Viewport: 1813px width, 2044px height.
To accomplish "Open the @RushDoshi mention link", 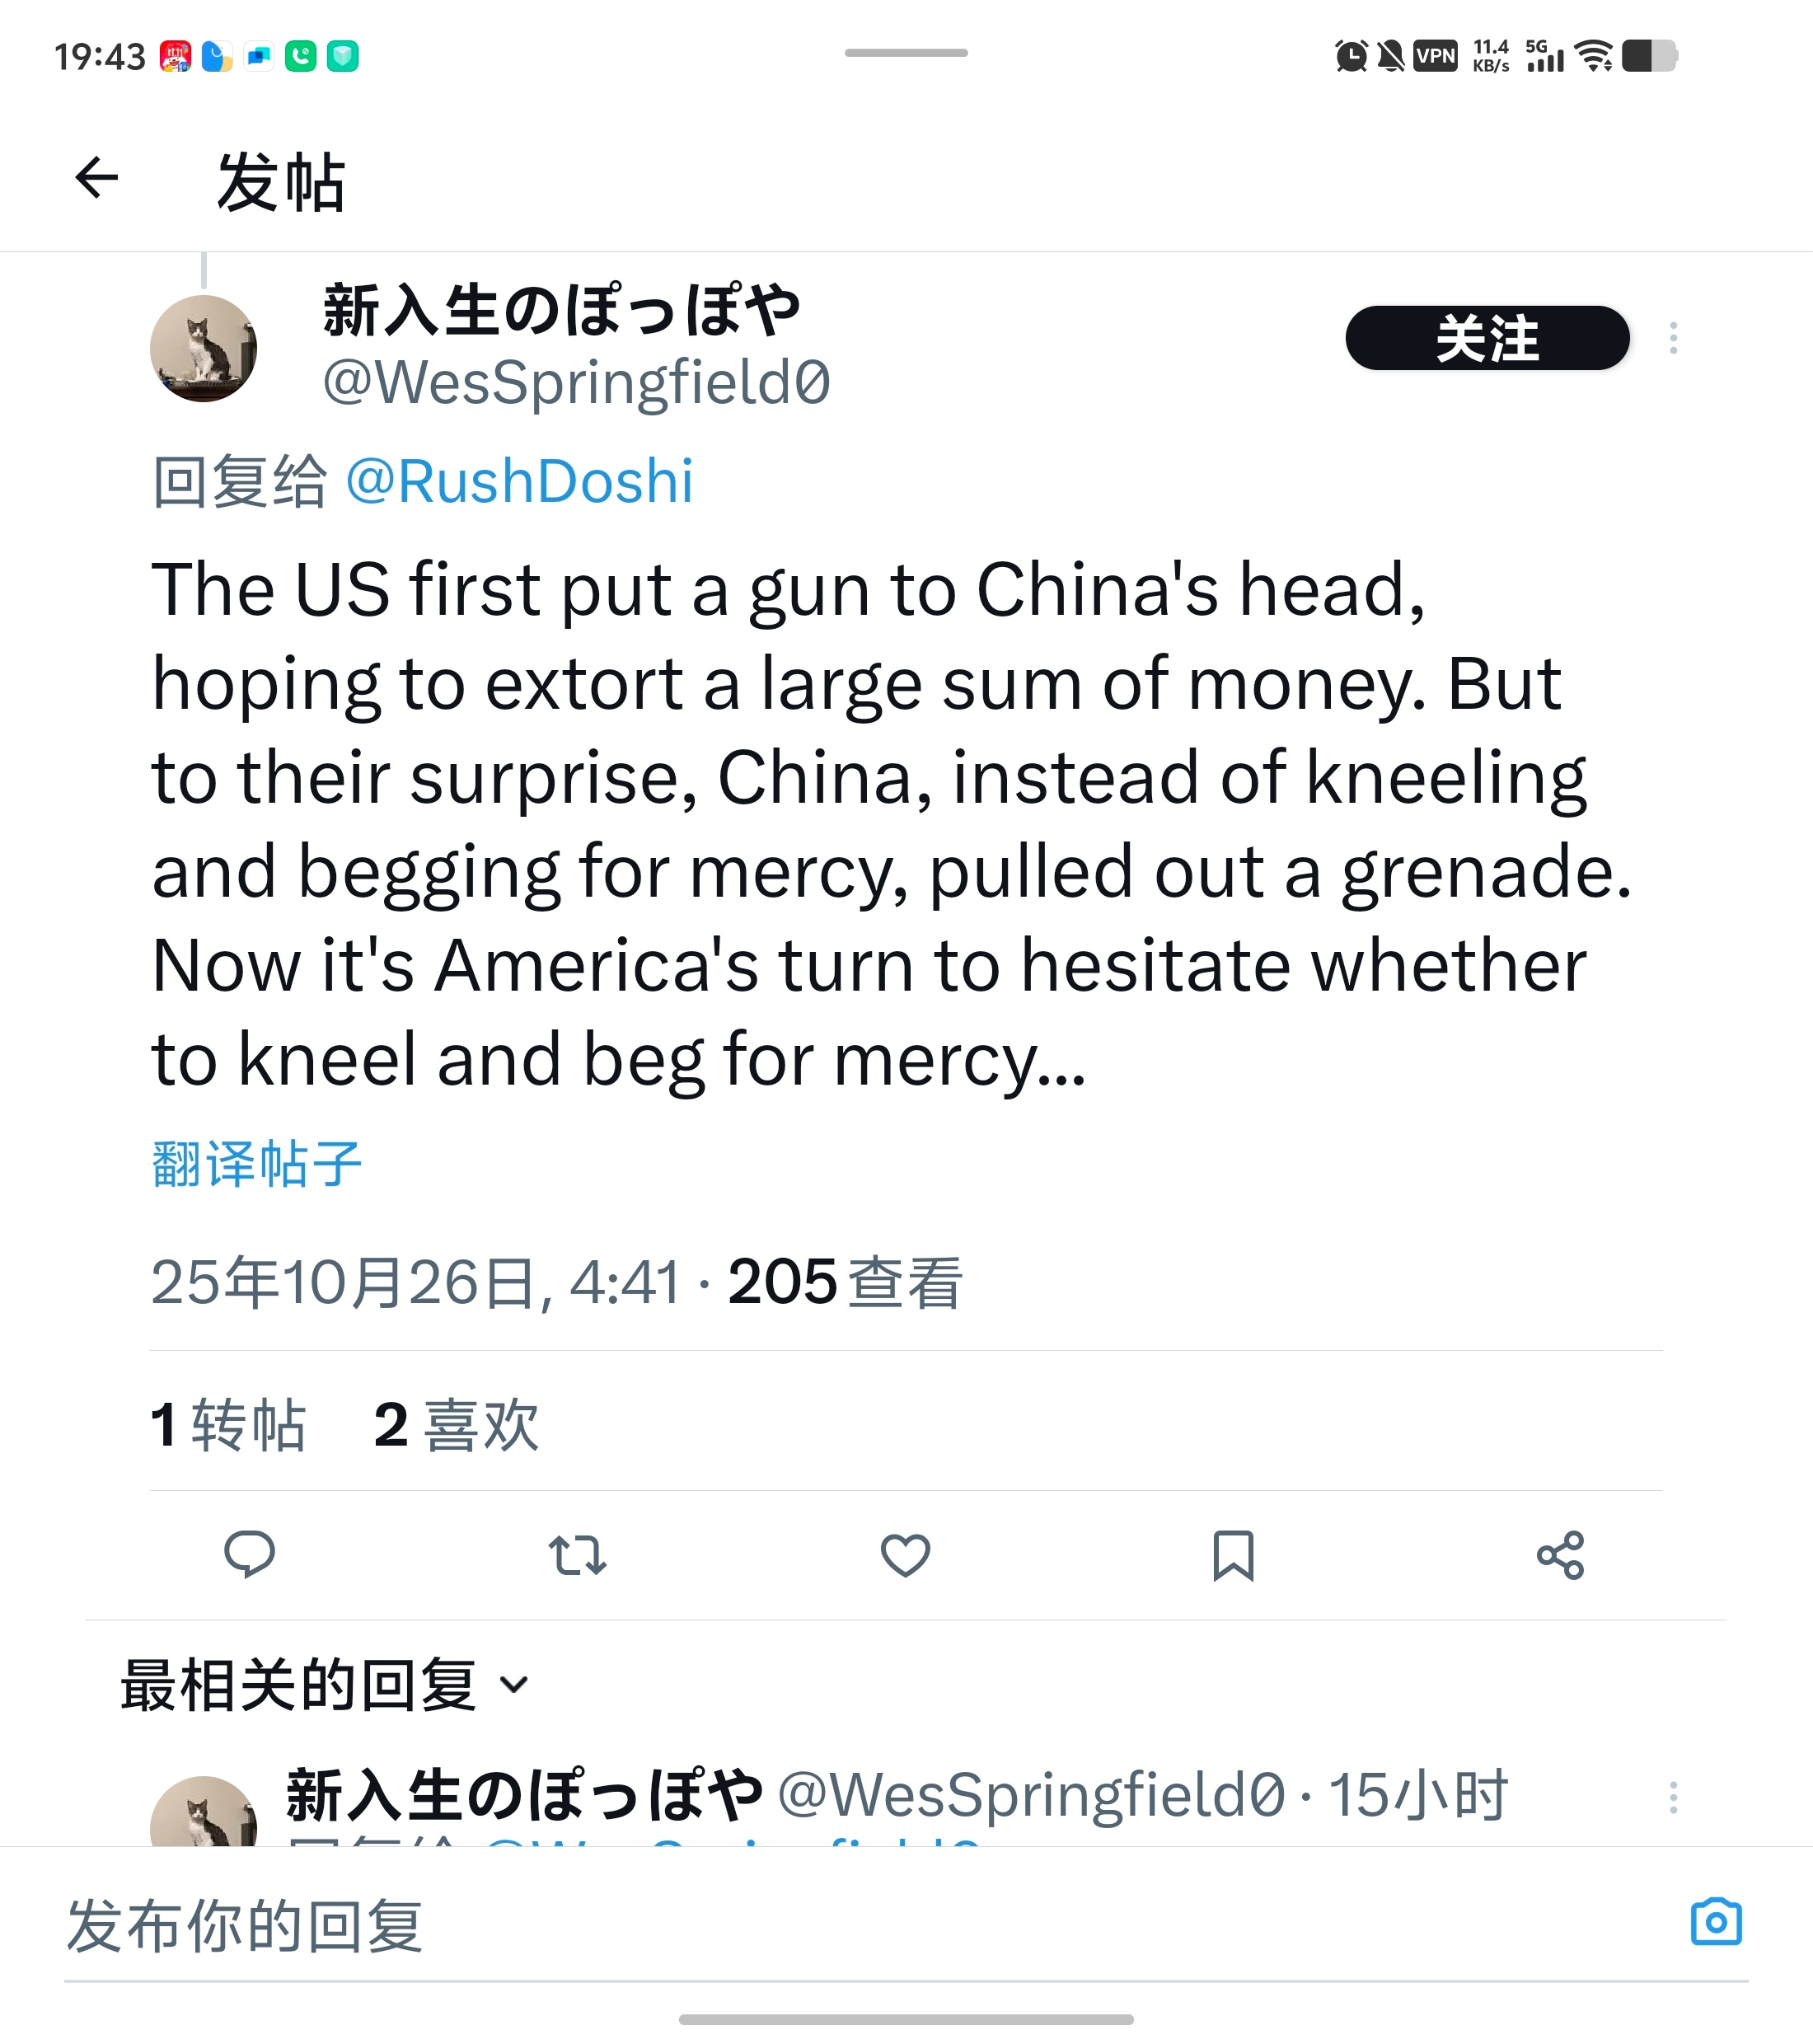I will click(x=519, y=481).
